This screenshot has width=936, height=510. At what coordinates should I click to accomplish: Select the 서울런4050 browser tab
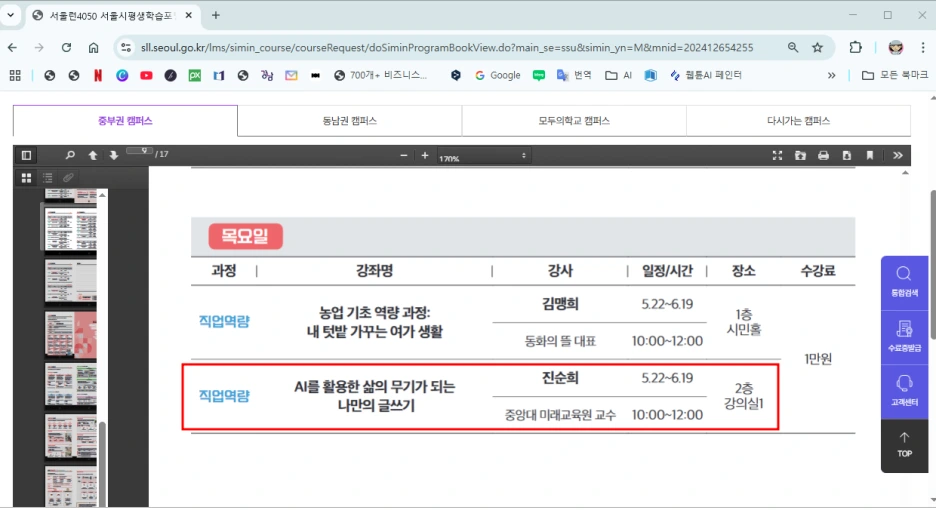pos(112,16)
